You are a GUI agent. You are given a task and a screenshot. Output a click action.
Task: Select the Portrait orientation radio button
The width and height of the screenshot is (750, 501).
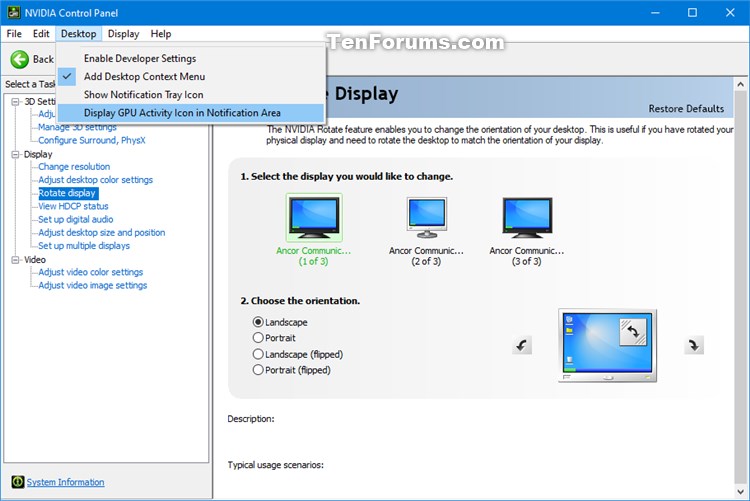pyautogui.click(x=258, y=338)
